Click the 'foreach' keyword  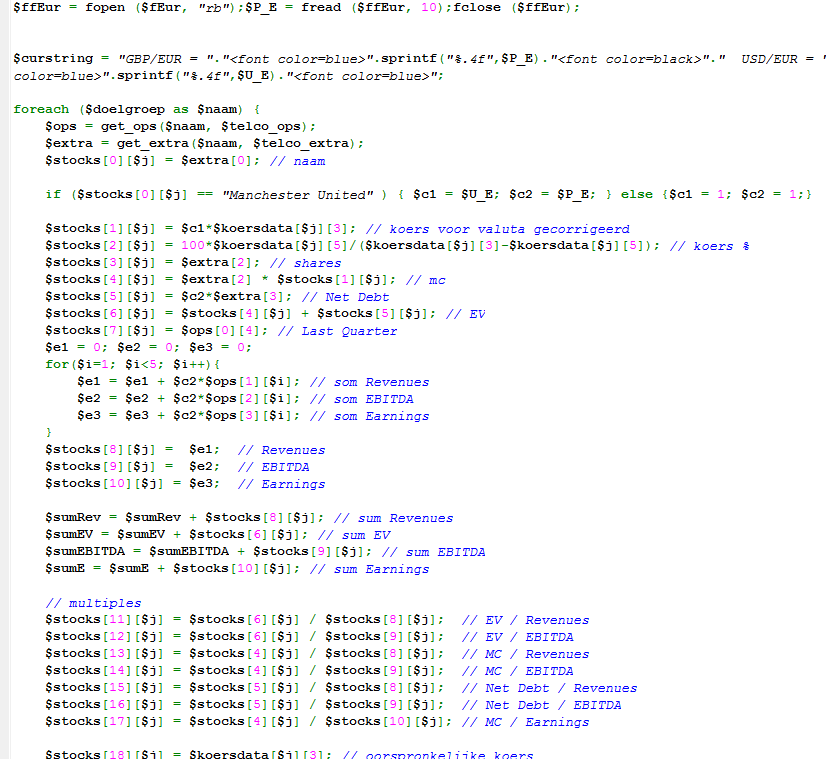point(41,109)
